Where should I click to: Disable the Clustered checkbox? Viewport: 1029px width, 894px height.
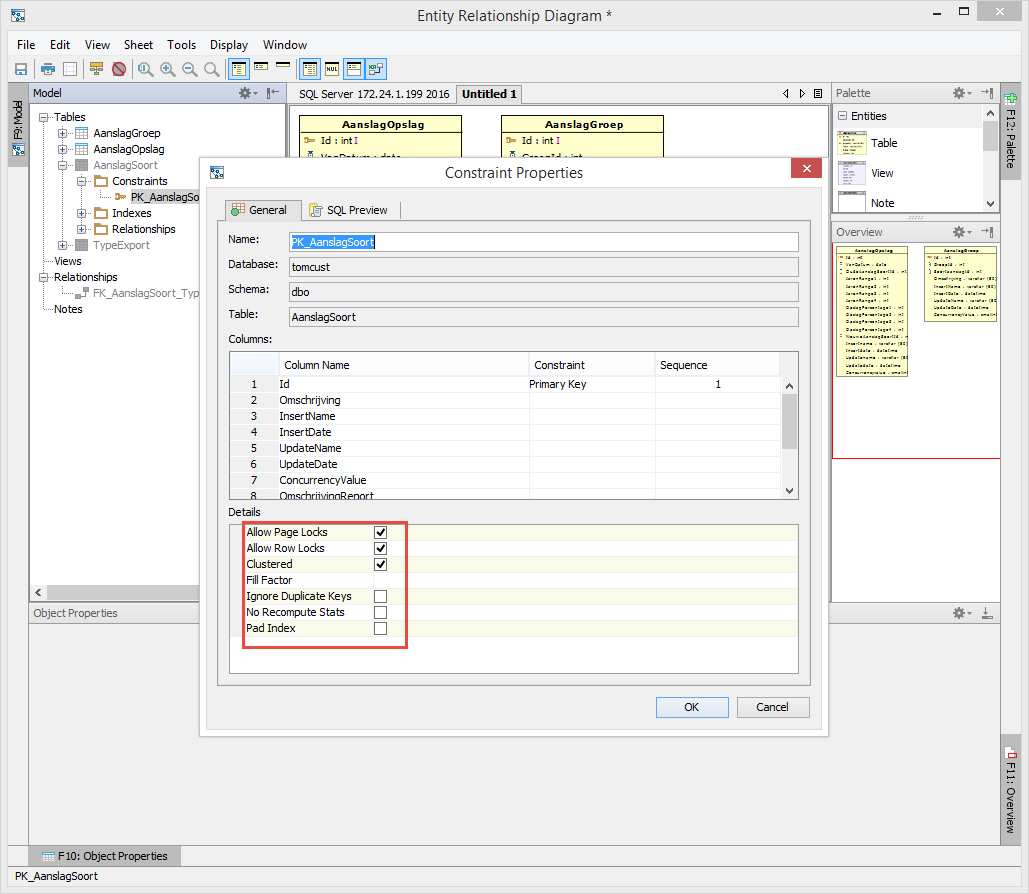(x=380, y=564)
